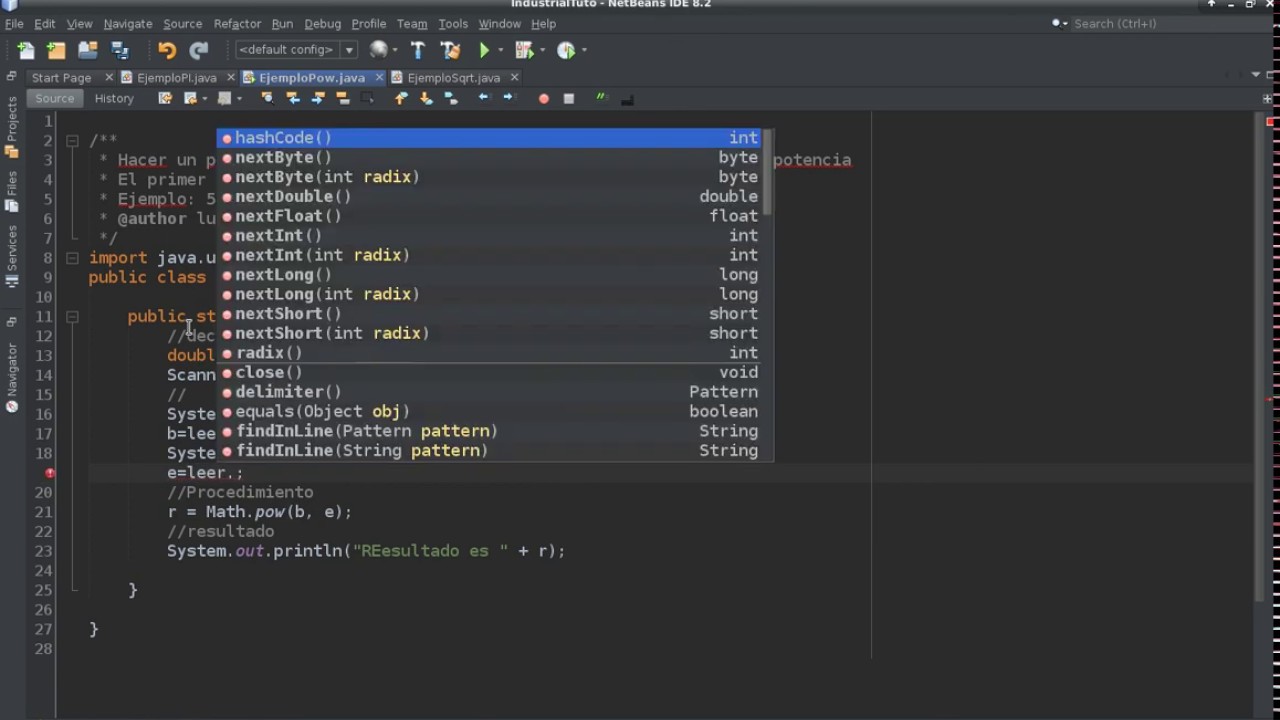Viewport: 1280px width, 720px height.
Task: Collapse the main method fold at line 11
Action: [x=72, y=317]
